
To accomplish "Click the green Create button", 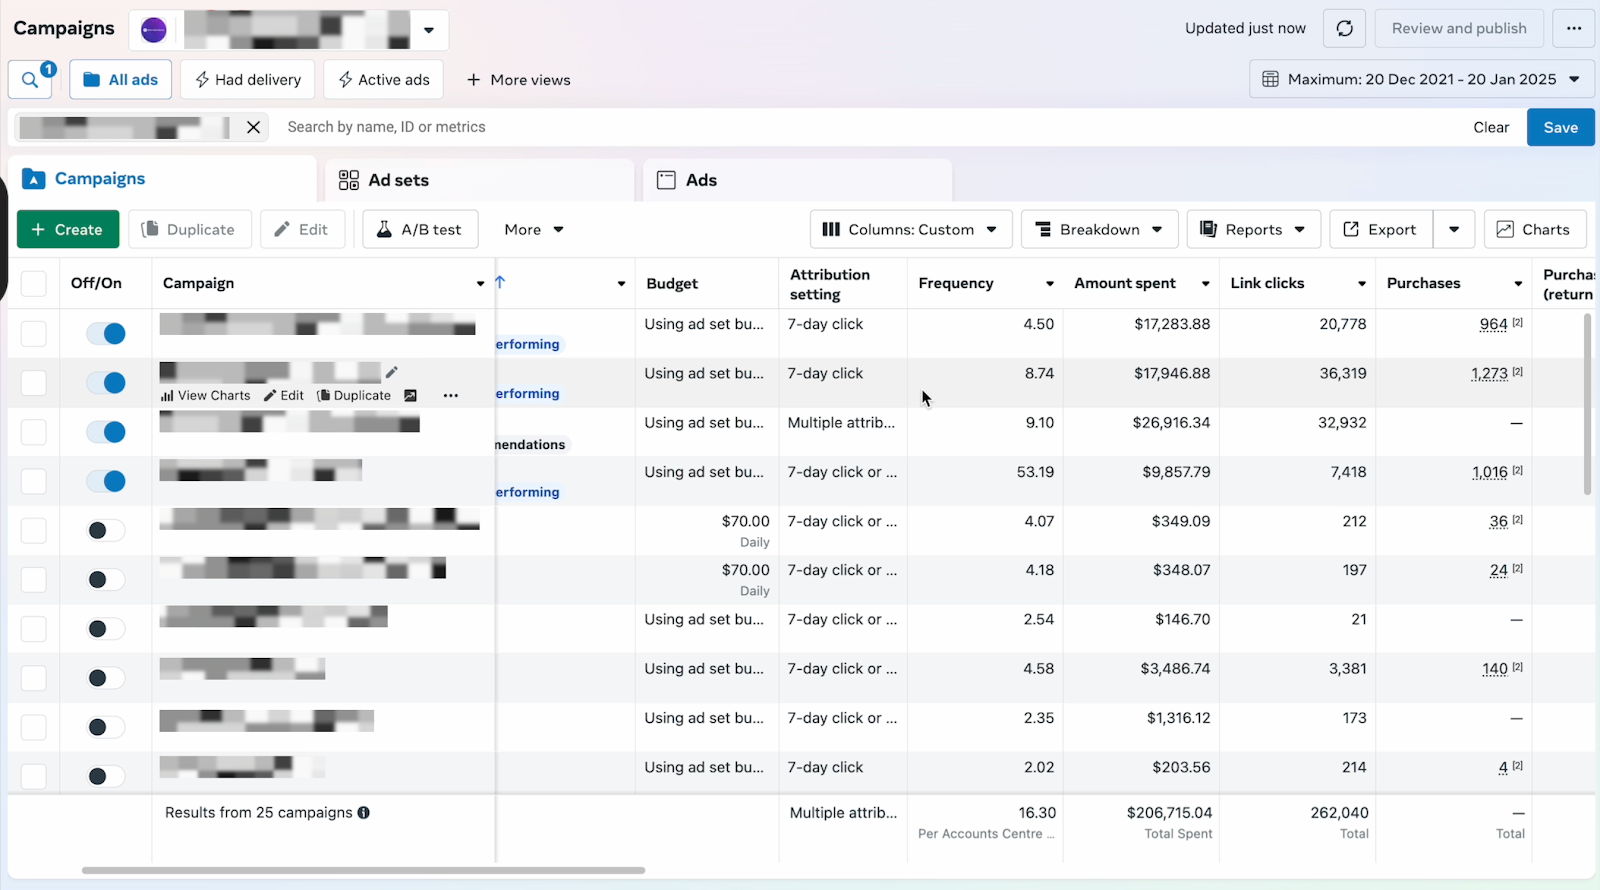I will pos(68,229).
